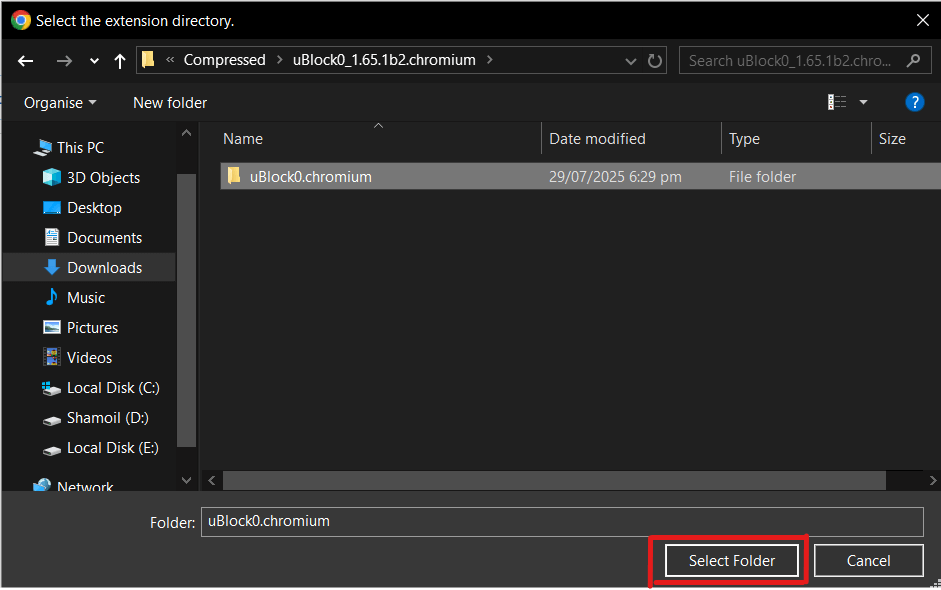The image size is (941, 590).
Task: Create a New folder
Action: (x=170, y=103)
